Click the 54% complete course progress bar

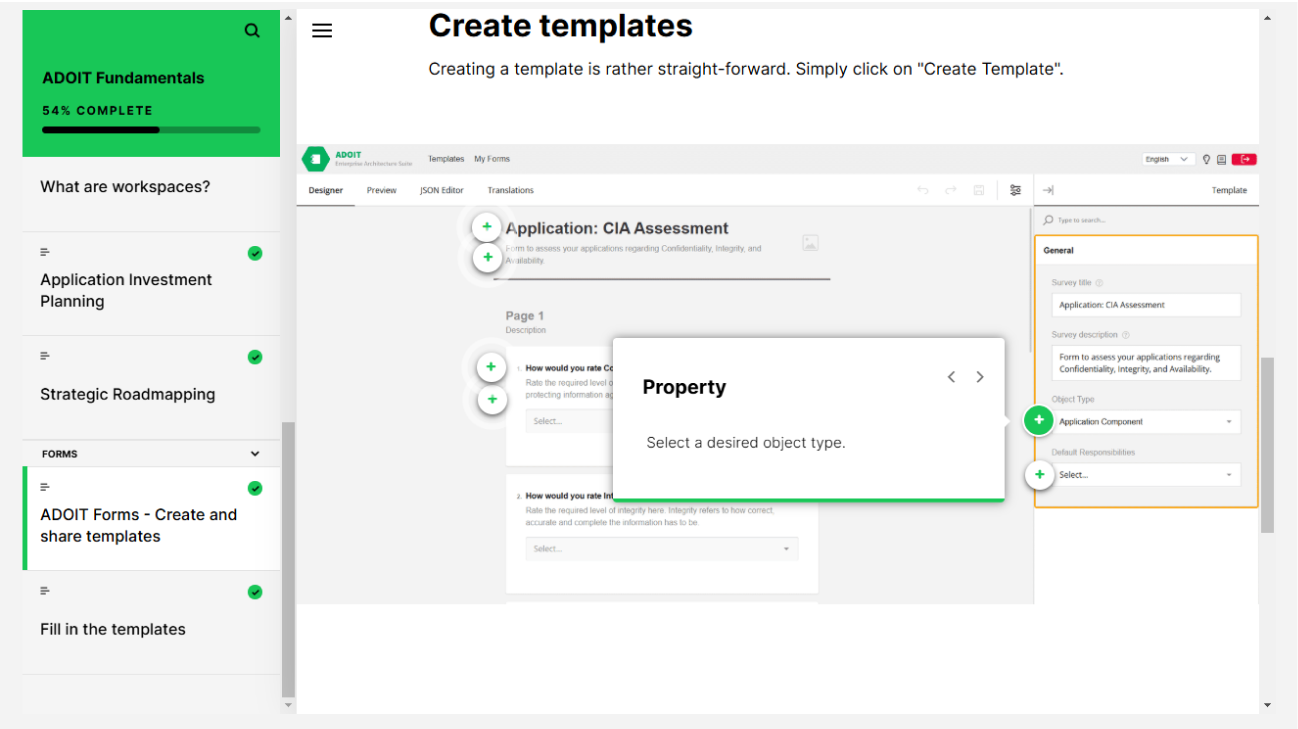[151, 130]
